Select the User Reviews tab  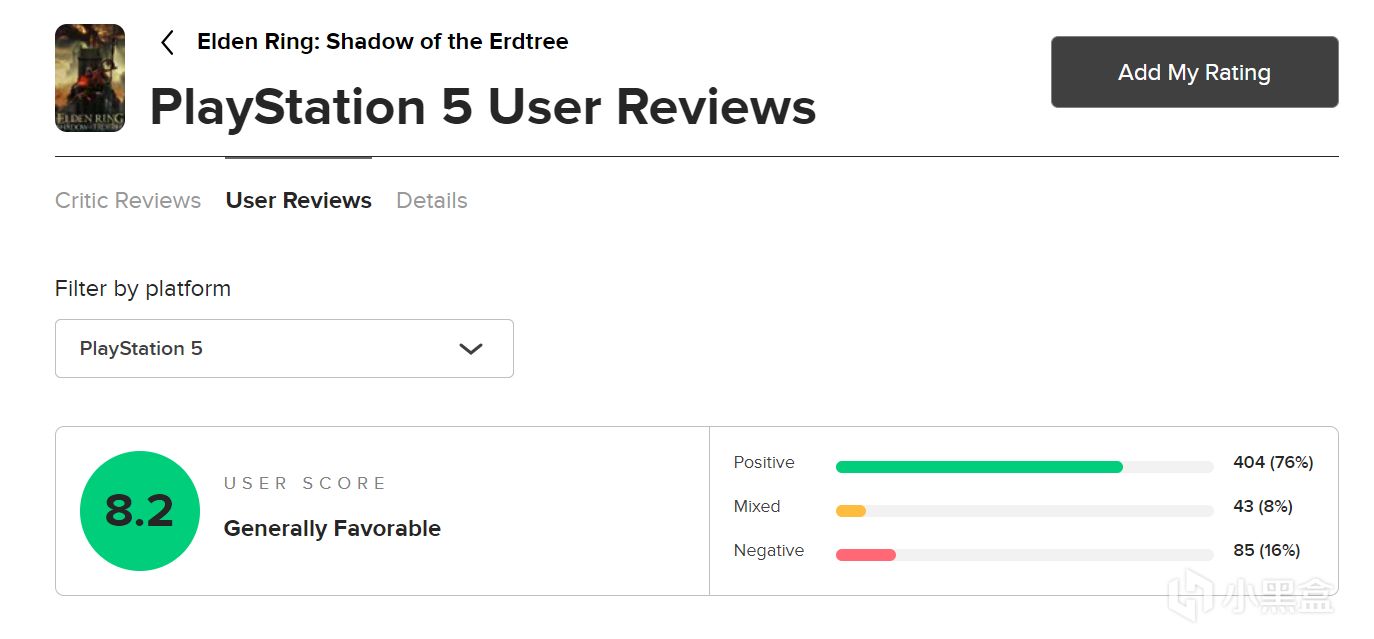click(x=299, y=200)
